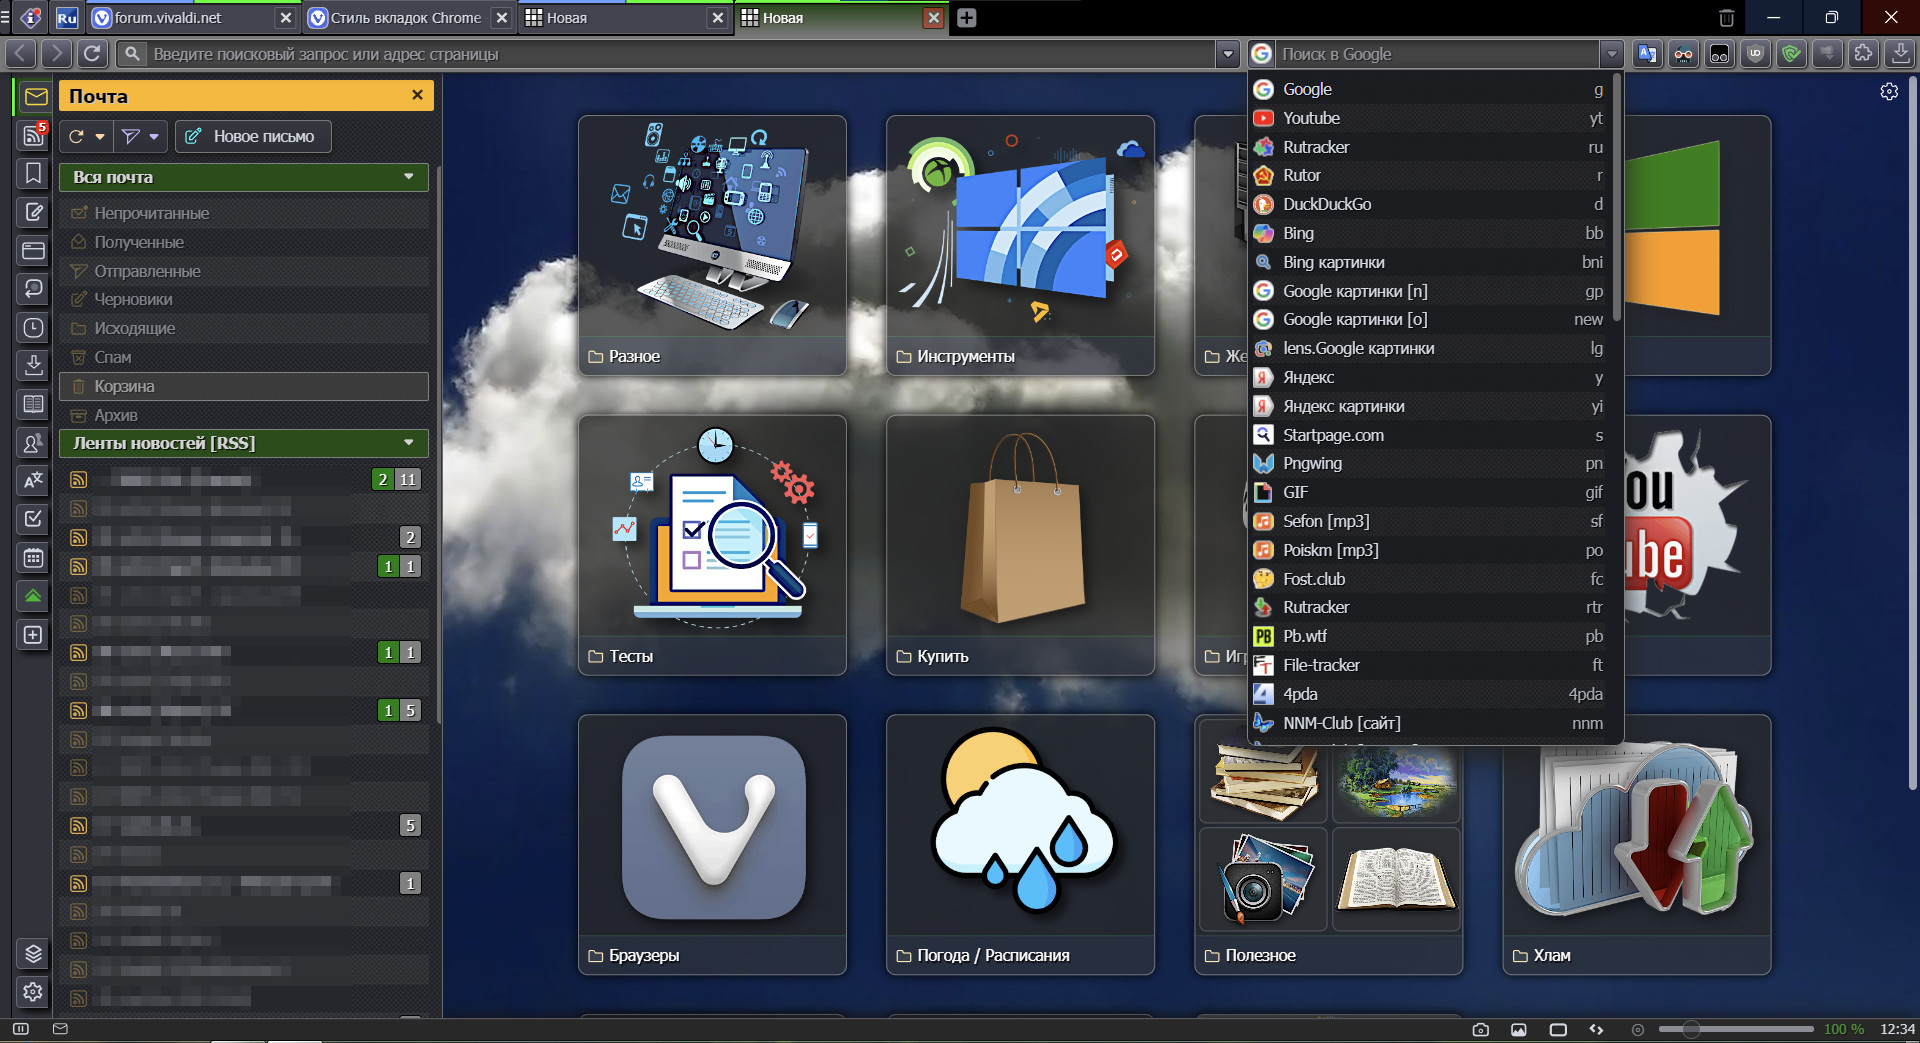Screen dimensions: 1920x1043
Task: Open sidebar settings gear icon
Action: pyautogui.click(x=33, y=991)
